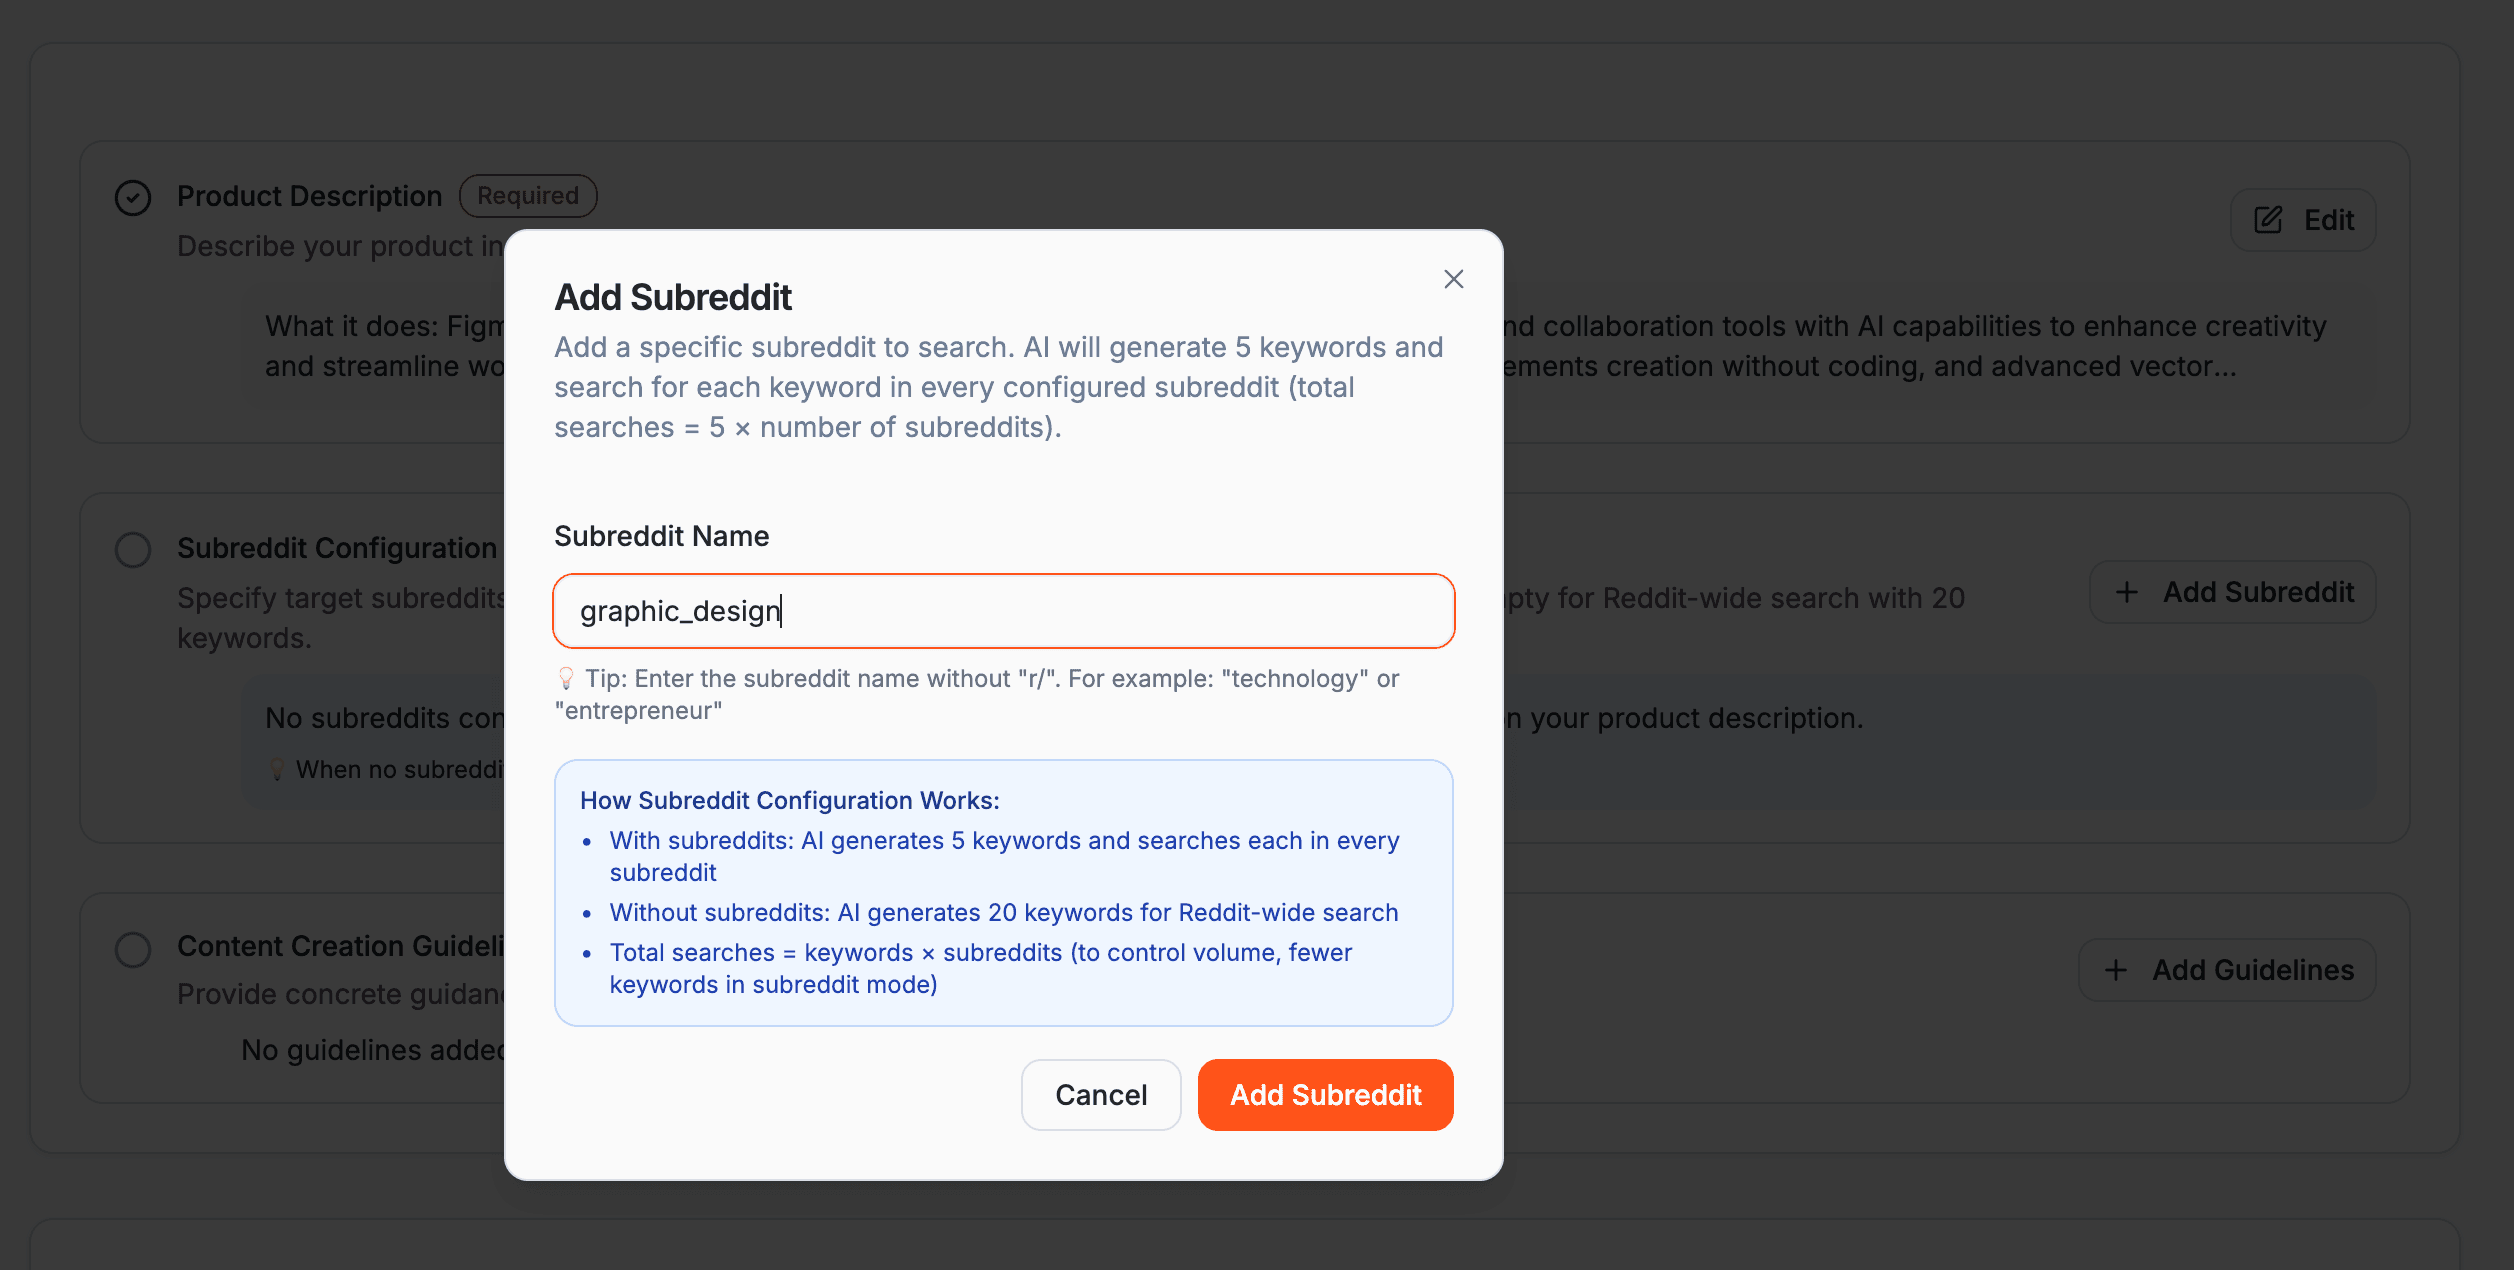Click the Add Subreddit dialog title
Image resolution: width=2514 pixels, height=1270 pixels.
click(672, 296)
